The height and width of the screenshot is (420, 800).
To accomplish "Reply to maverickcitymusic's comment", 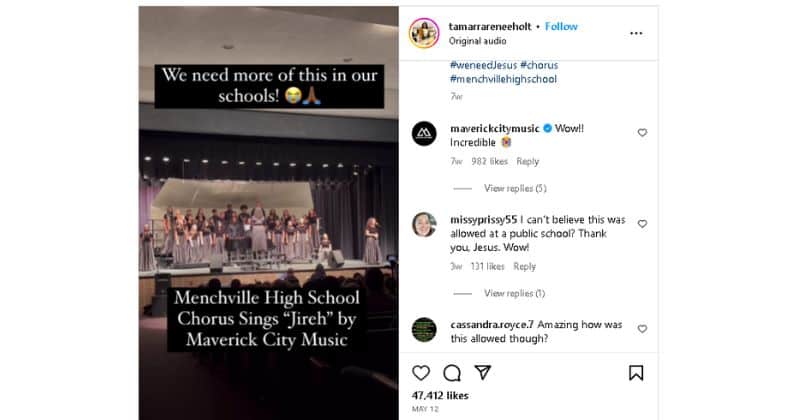I will point(527,161).
